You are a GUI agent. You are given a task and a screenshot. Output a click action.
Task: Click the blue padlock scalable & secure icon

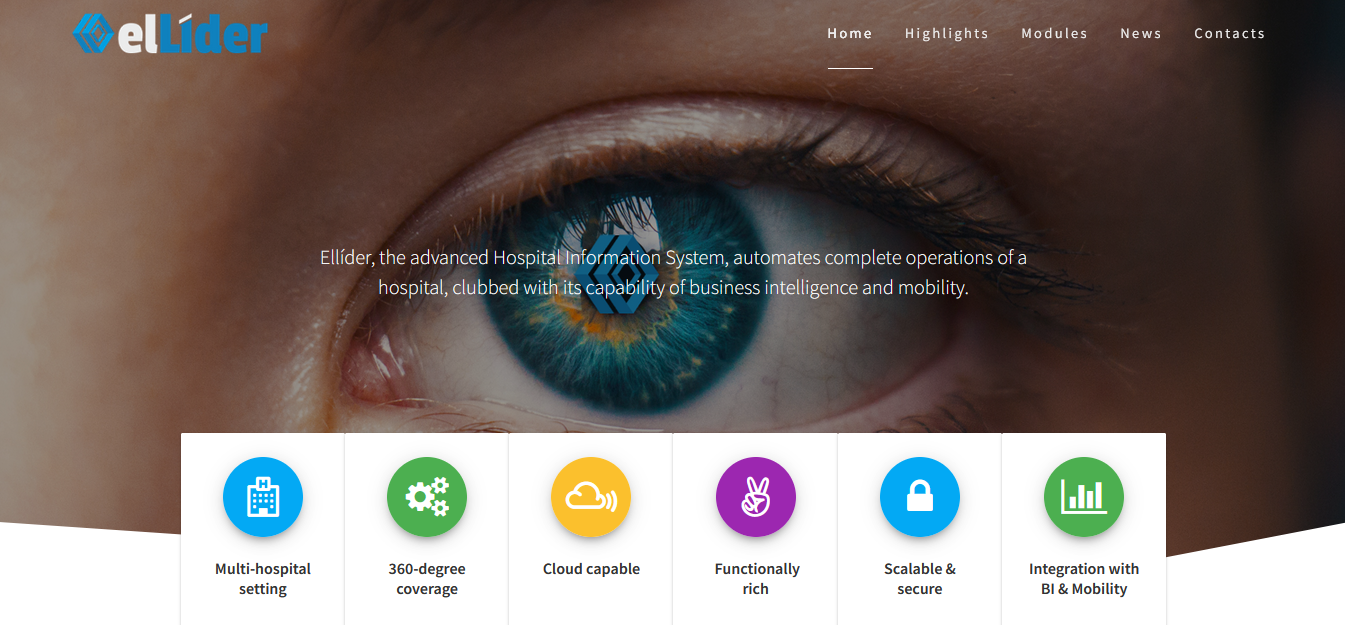[x=920, y=497]
